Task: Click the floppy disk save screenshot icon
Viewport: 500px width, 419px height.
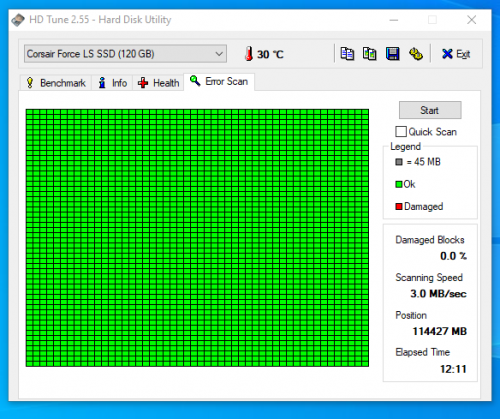Action: (393, 54)
